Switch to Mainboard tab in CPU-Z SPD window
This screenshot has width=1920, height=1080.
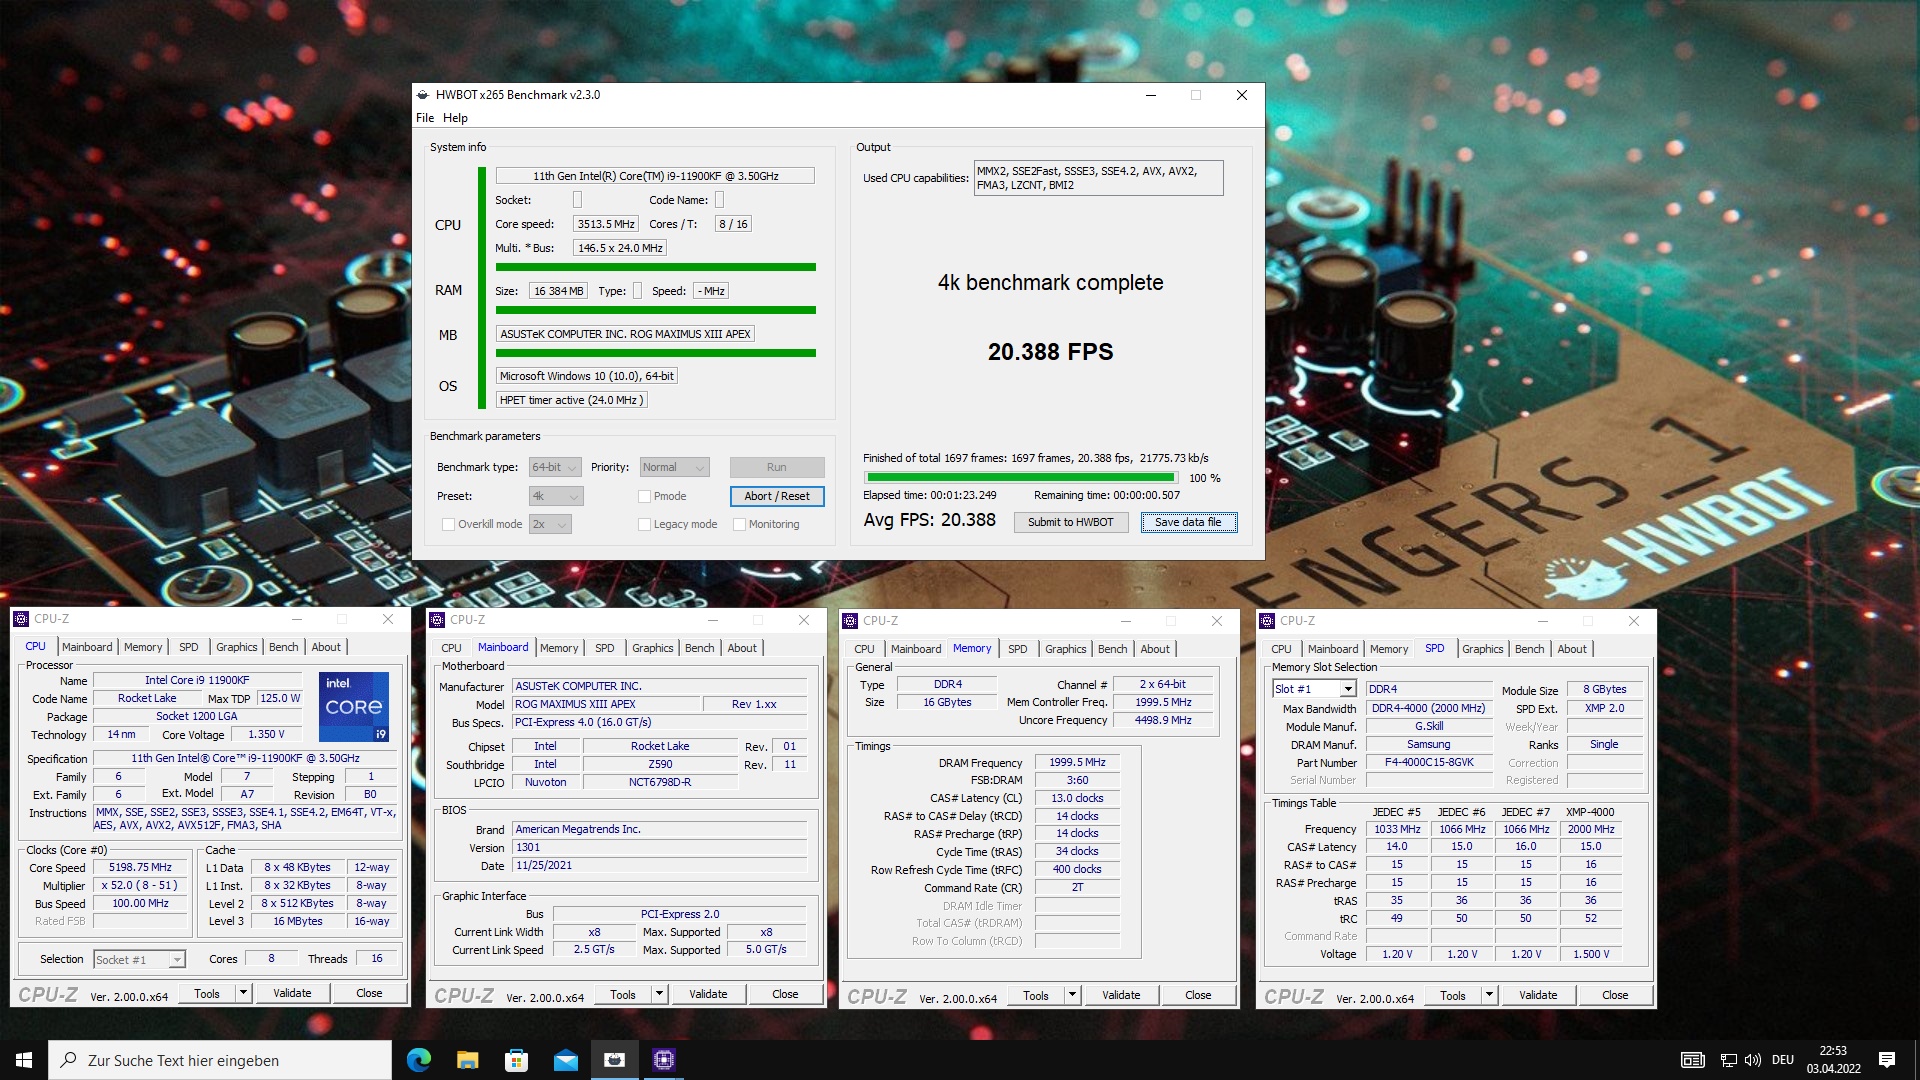tap(1333, 649)
